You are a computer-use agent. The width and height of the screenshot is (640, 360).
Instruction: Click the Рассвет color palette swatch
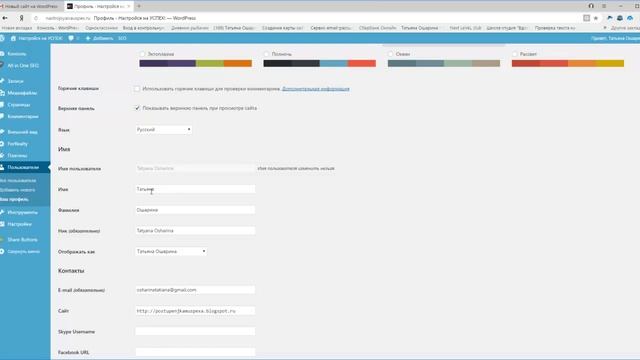click(568, 63)
